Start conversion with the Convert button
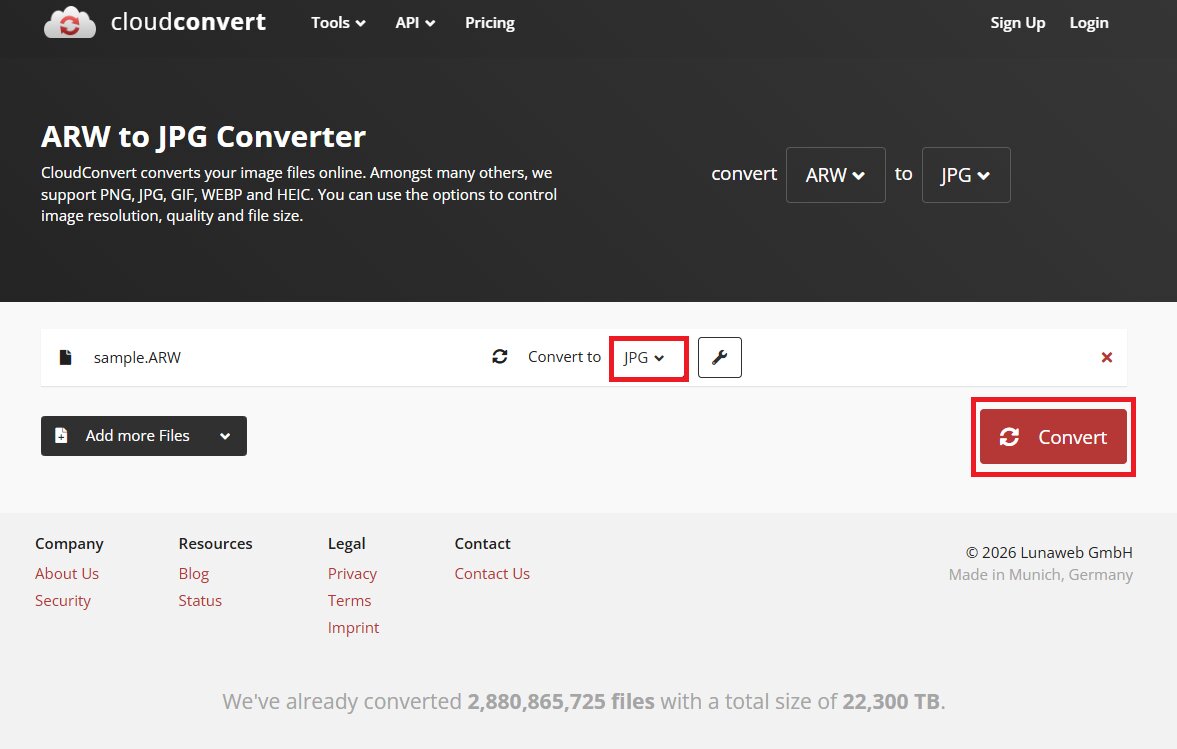 (1052, 437)
